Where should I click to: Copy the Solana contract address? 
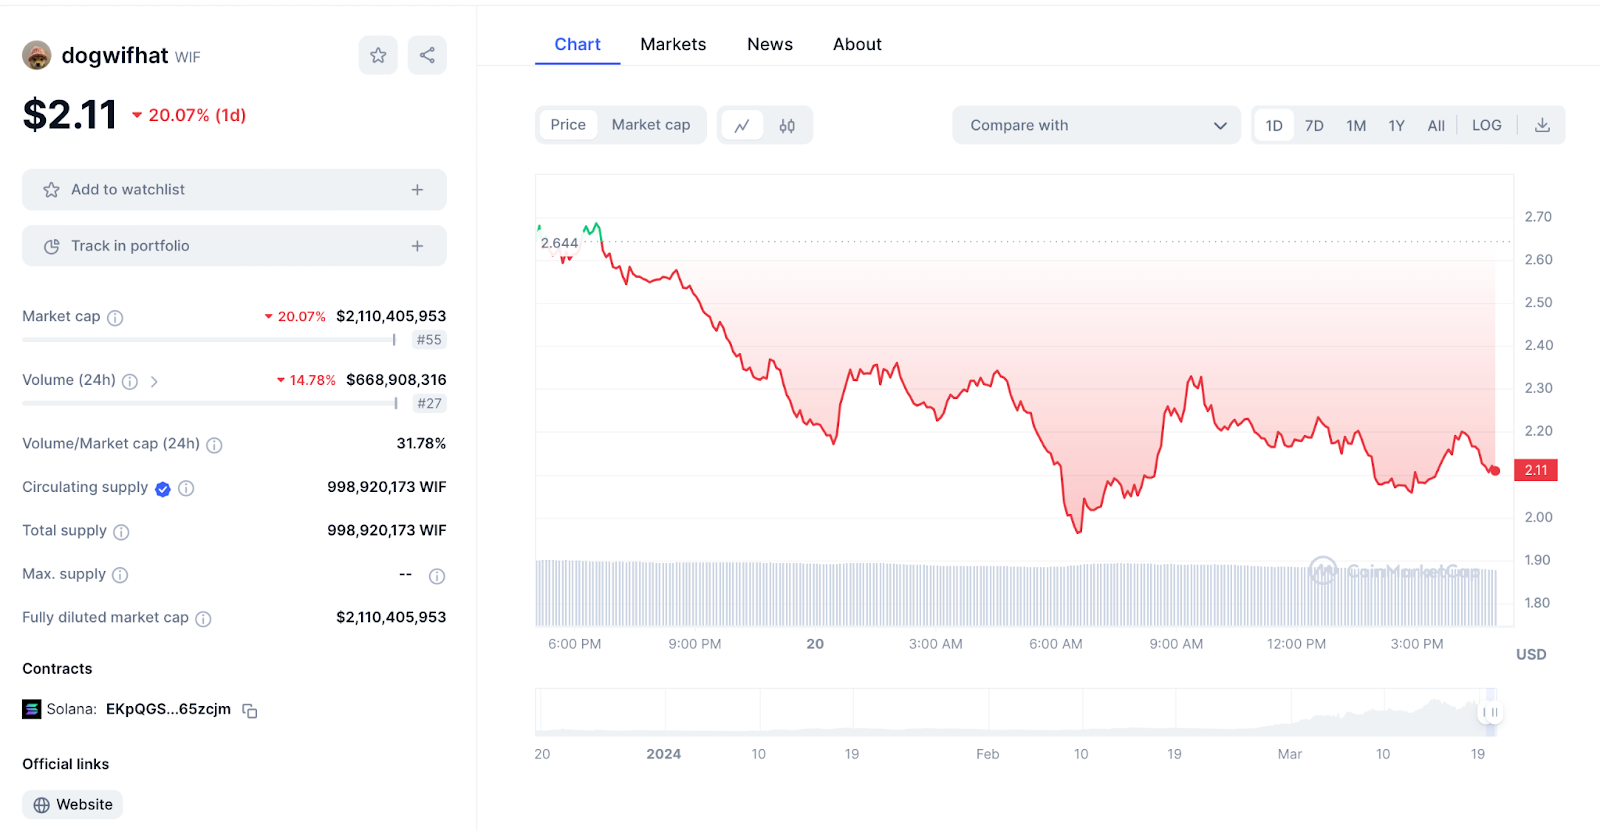click(250, 711)
